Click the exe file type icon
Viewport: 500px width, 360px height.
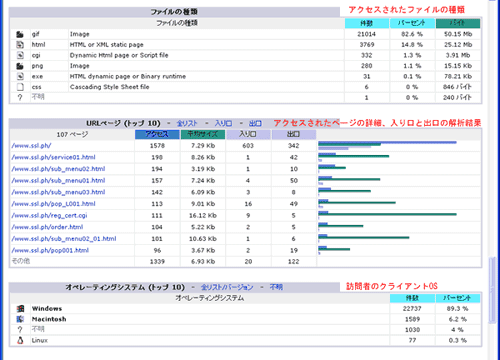[20, 76]
